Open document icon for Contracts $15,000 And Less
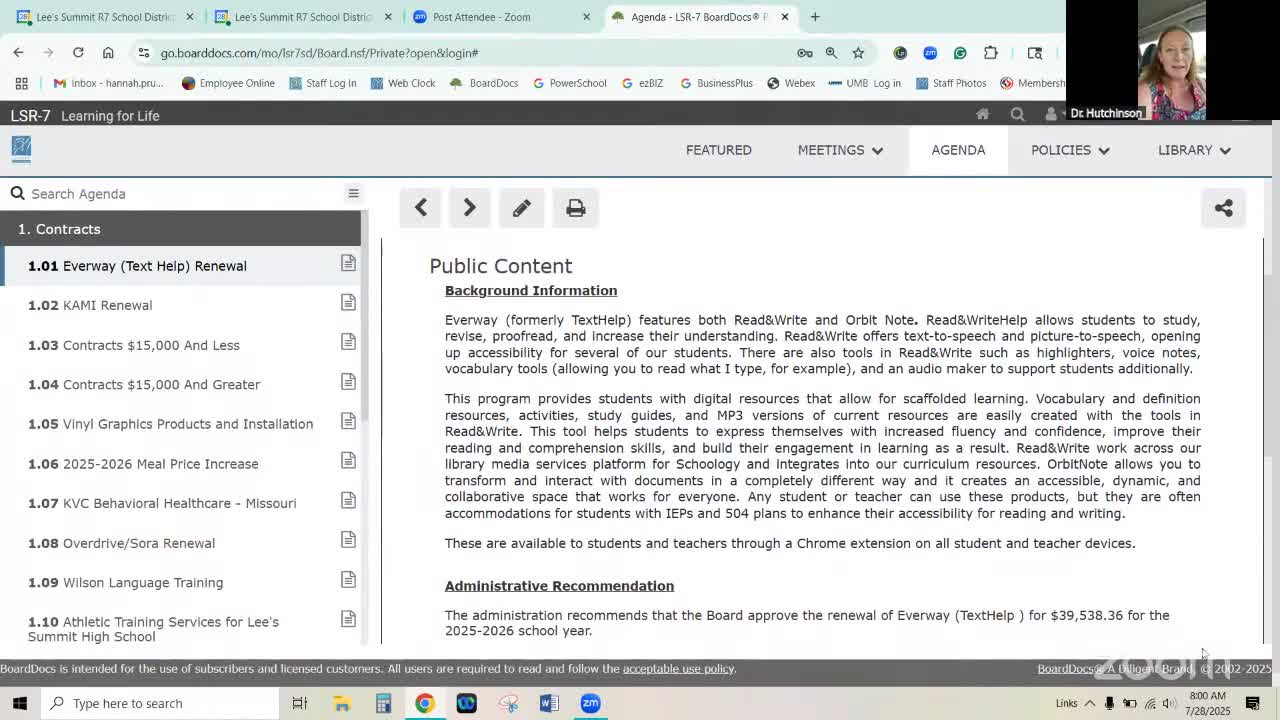Image resolution: width=1280 pixels, height=720 pixels. click(348, 342)
